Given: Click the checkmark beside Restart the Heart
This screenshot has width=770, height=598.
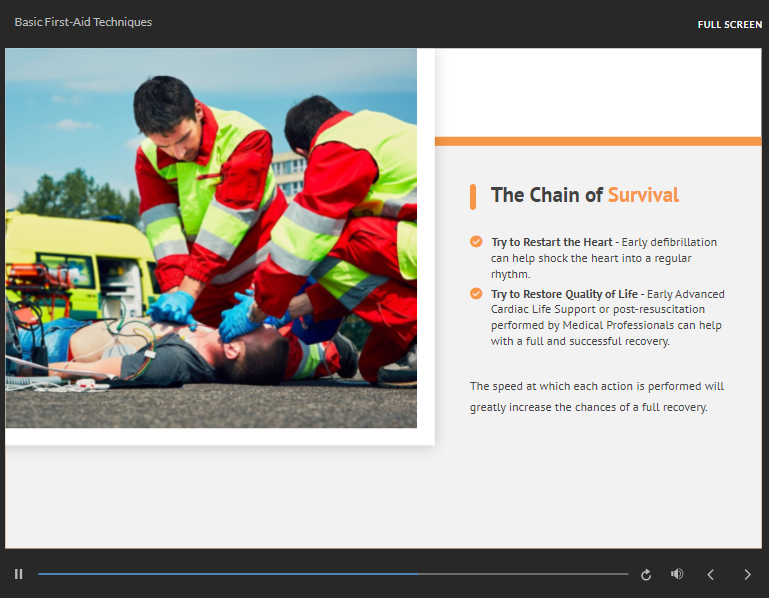Looking at the screenshot, I should click(476, 242).
